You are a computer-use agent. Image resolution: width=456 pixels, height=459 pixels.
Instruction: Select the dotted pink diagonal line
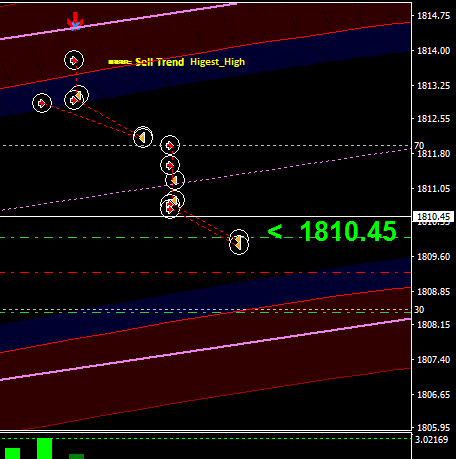[205, 180]
